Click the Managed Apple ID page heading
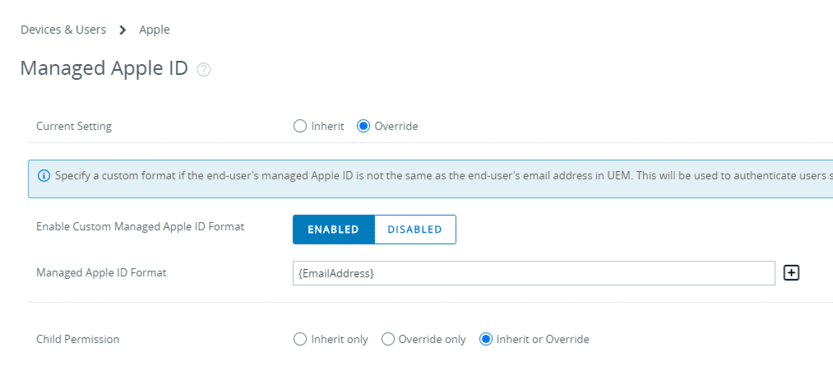 104,69
